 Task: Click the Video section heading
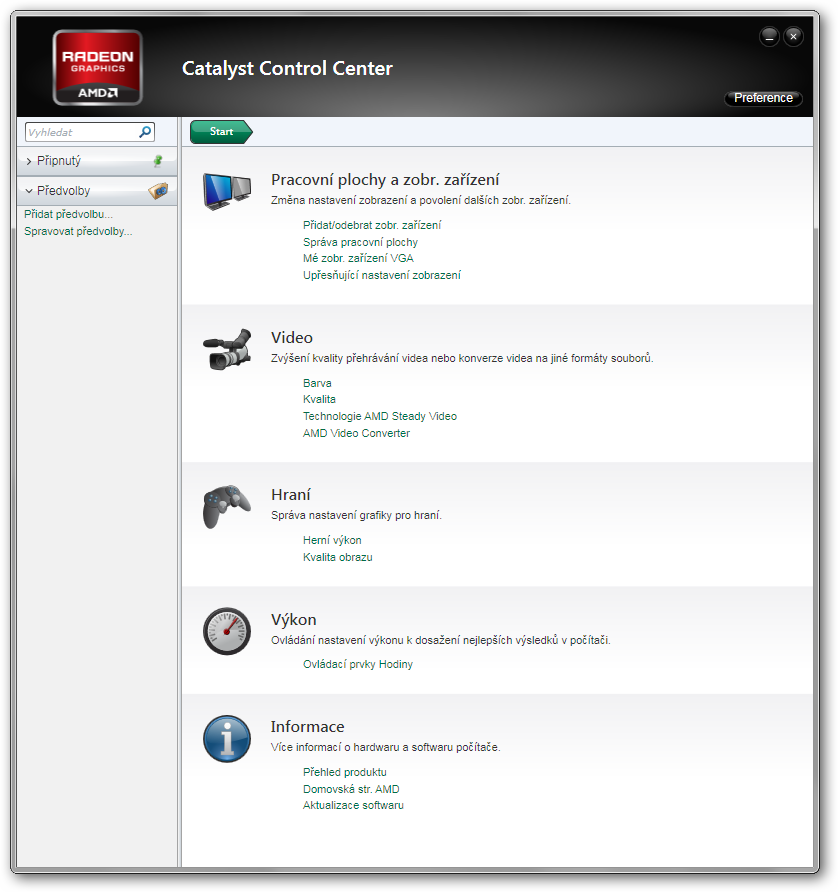tap(292, 338)
